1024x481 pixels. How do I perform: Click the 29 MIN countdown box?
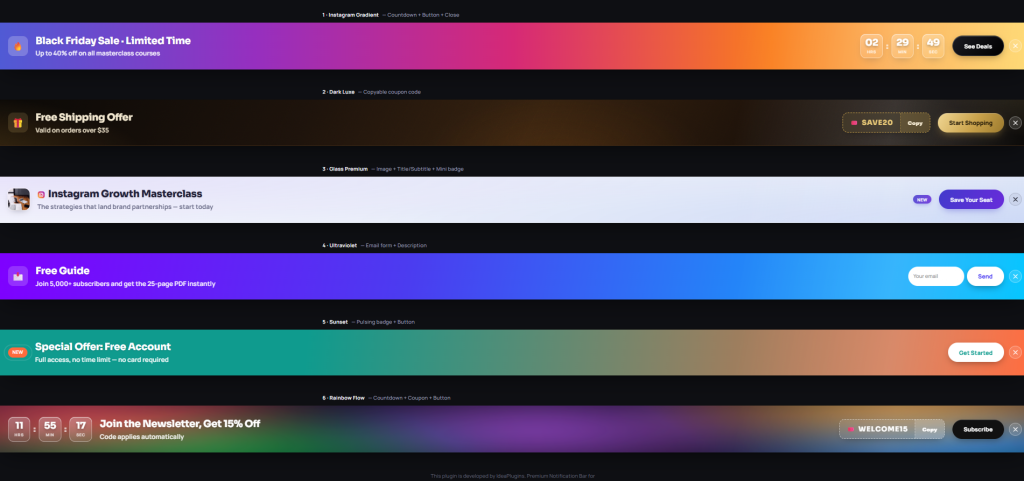click(902, 46)
